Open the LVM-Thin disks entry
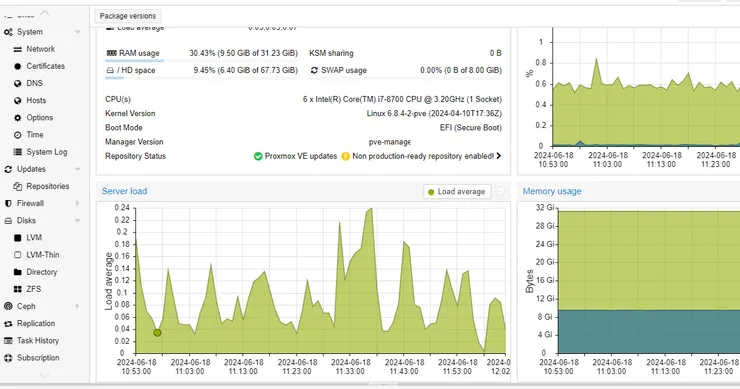This screenshot has height=389, width=740. click(43, 255)
